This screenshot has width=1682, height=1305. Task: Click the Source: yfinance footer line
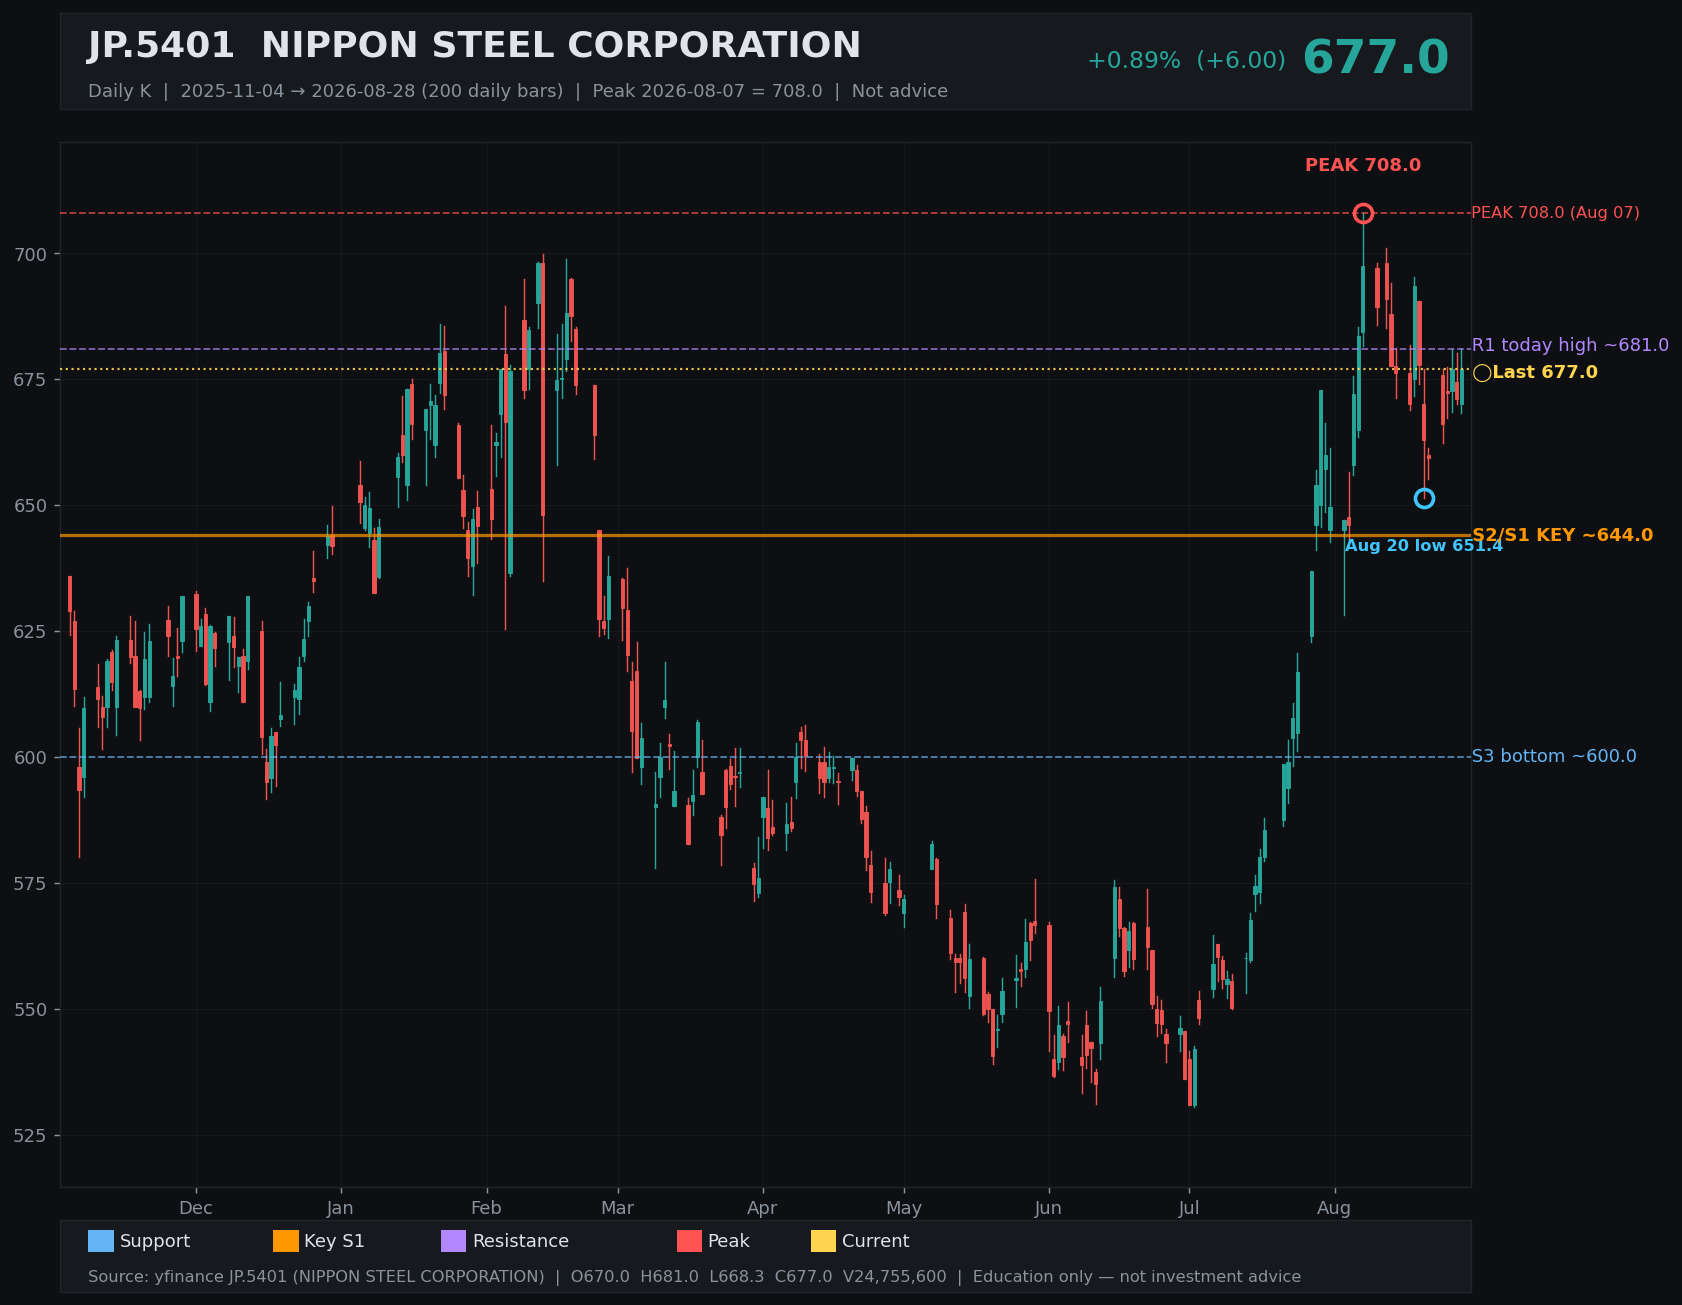[695, 1277]
